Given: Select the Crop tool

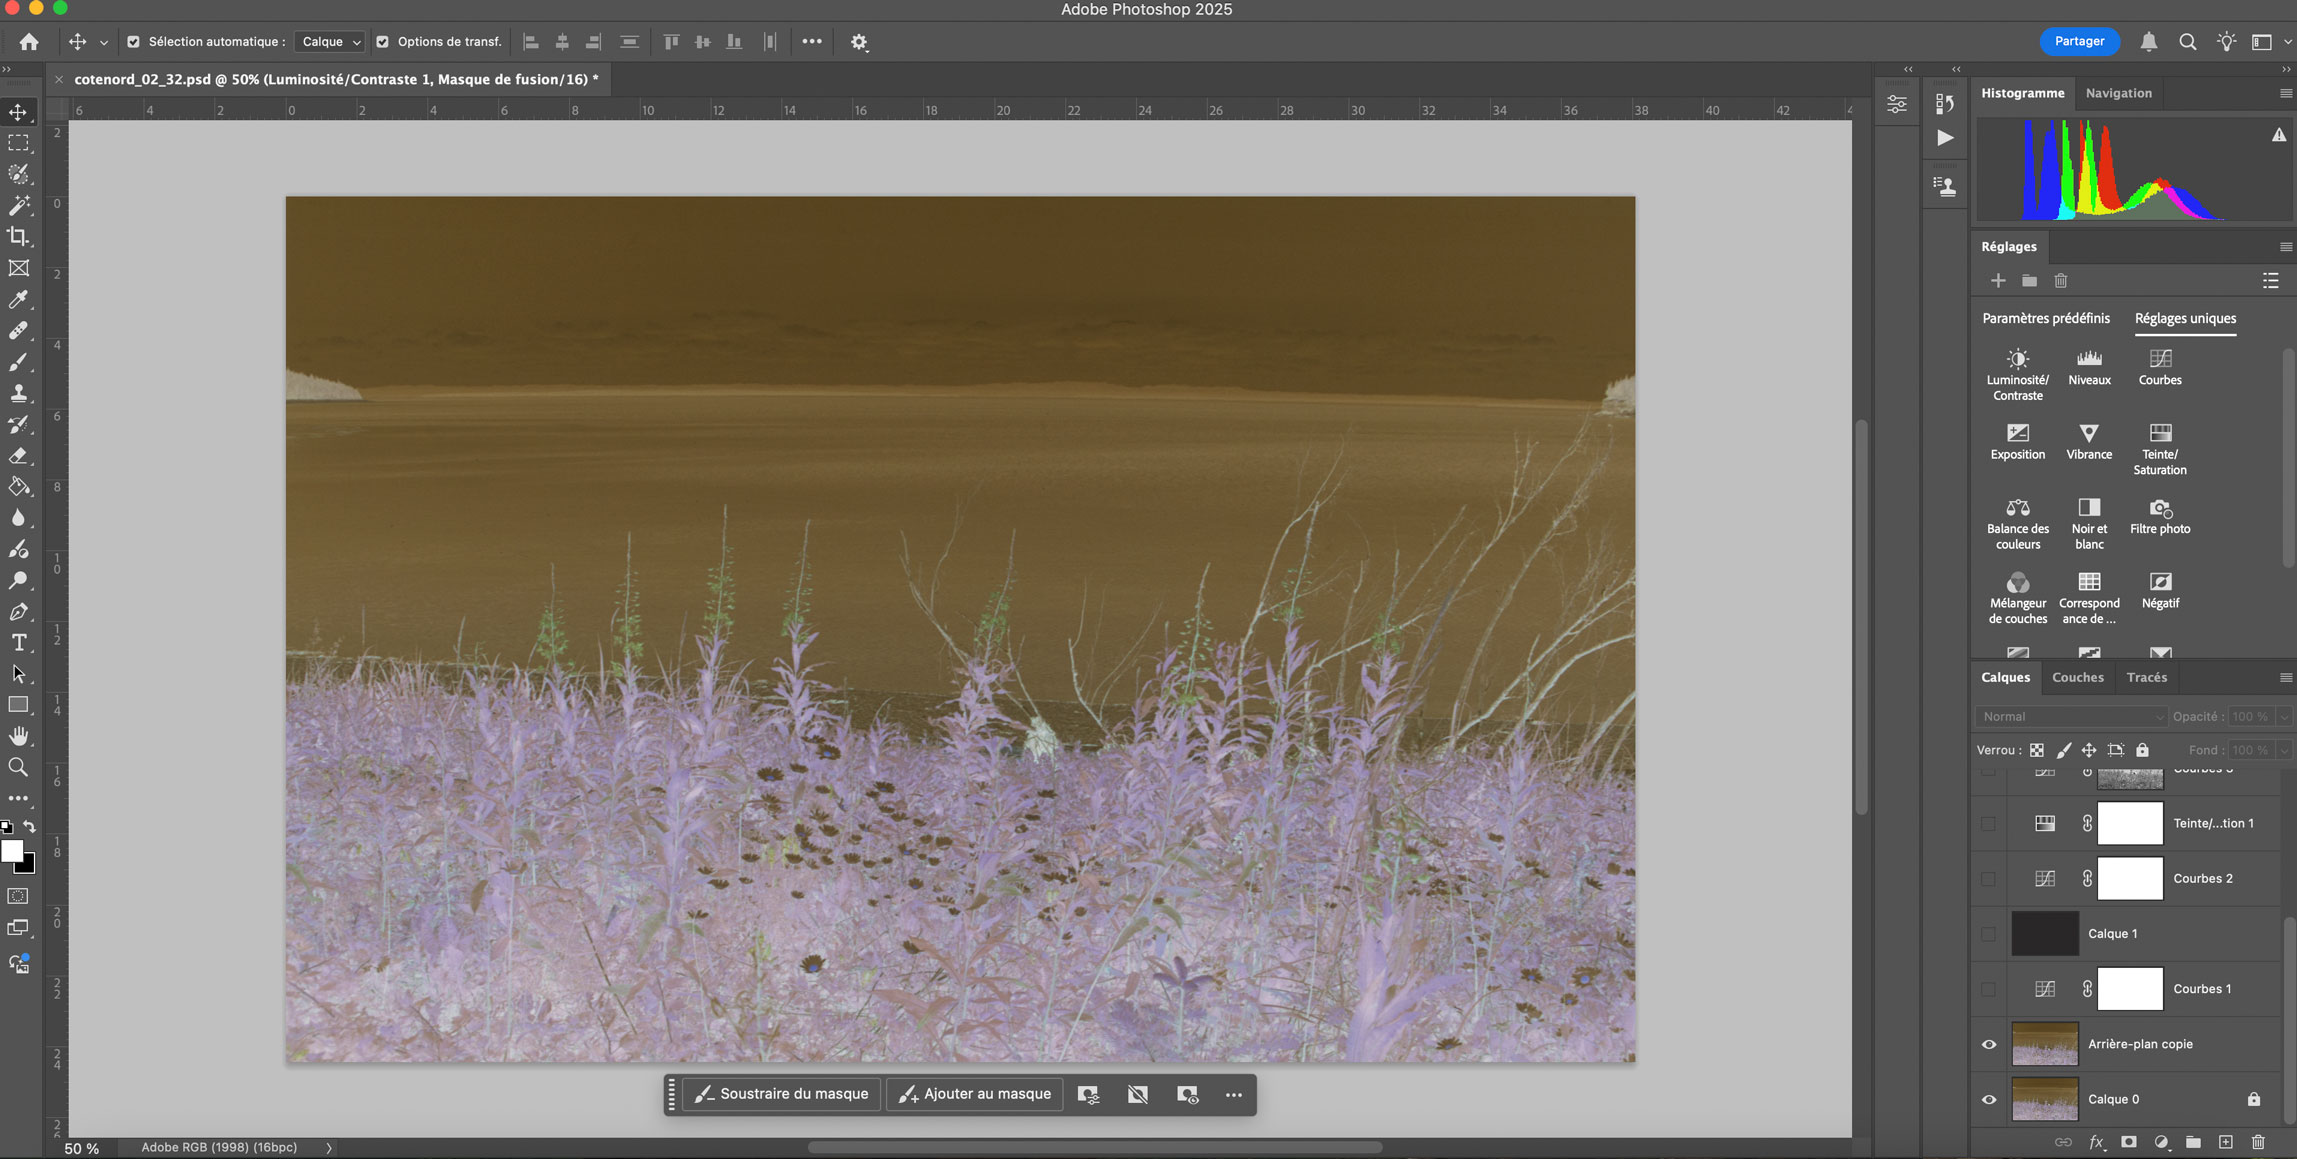Looking at the screenshot, I should (18, 237).
